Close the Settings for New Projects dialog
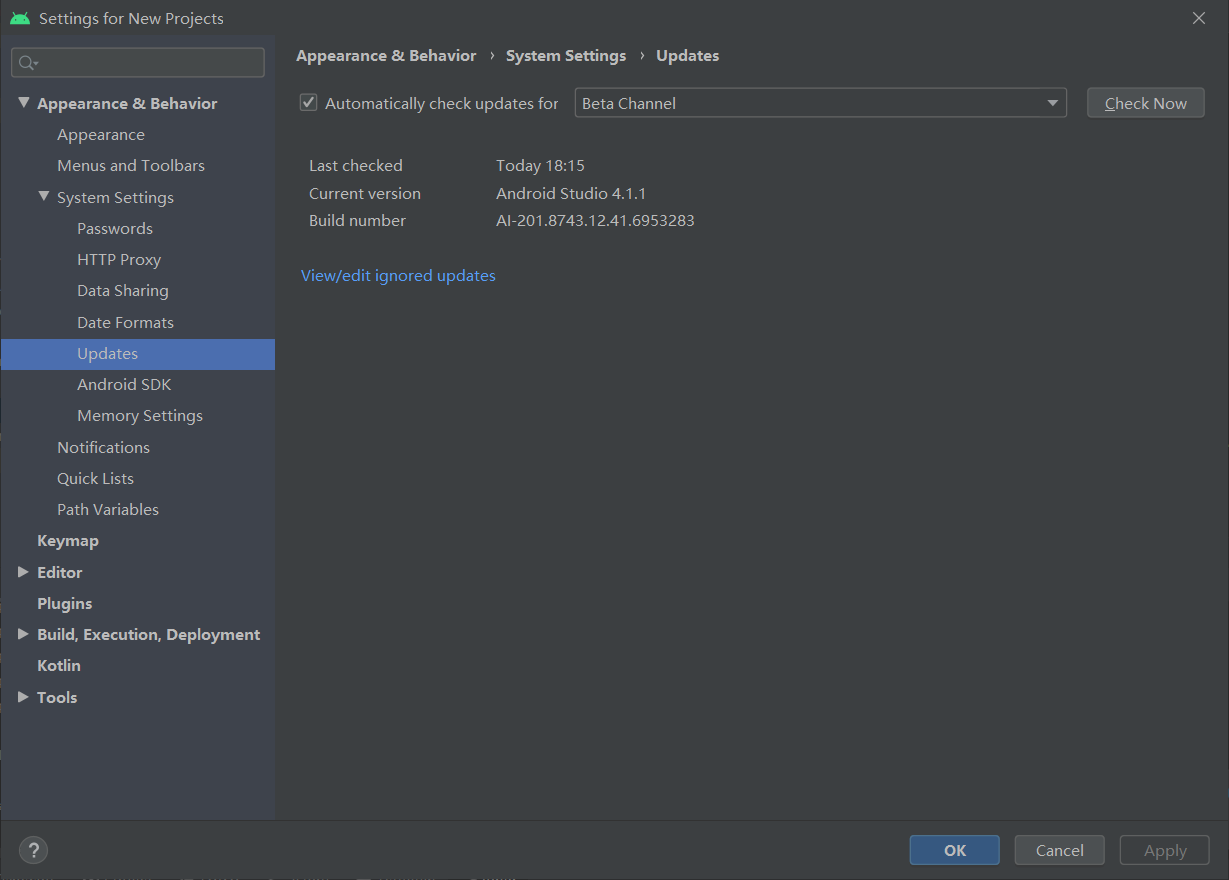The image size is (1229, 880). pos(1199,18)
